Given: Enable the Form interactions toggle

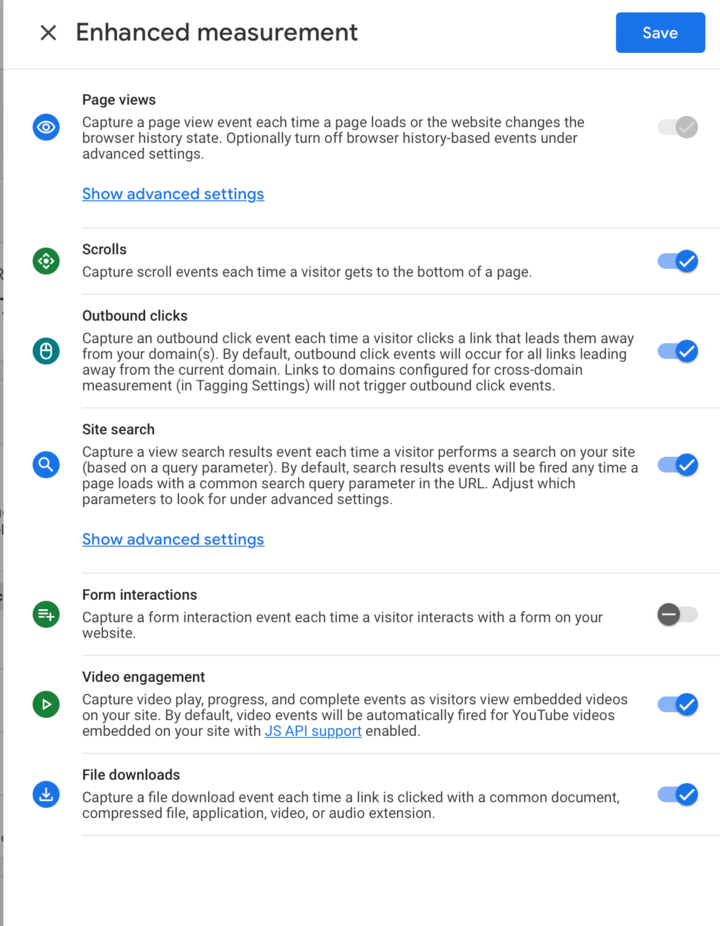Looking at the screenshot, I should coord(678,615).
